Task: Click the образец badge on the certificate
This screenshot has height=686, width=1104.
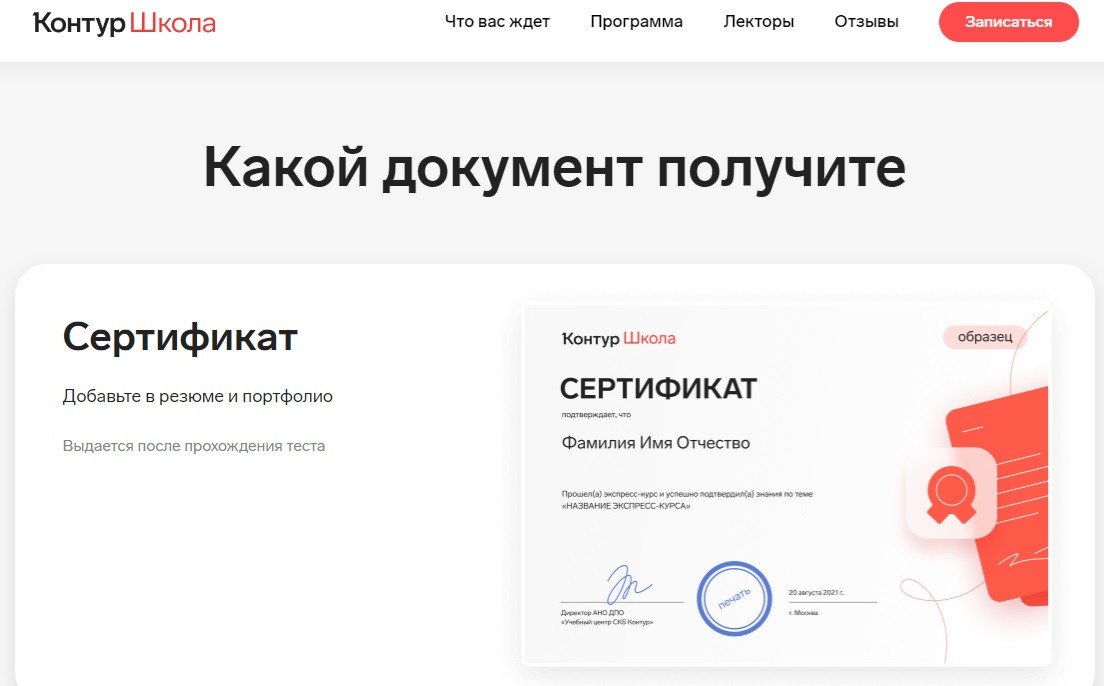Action: pos(985,337)
